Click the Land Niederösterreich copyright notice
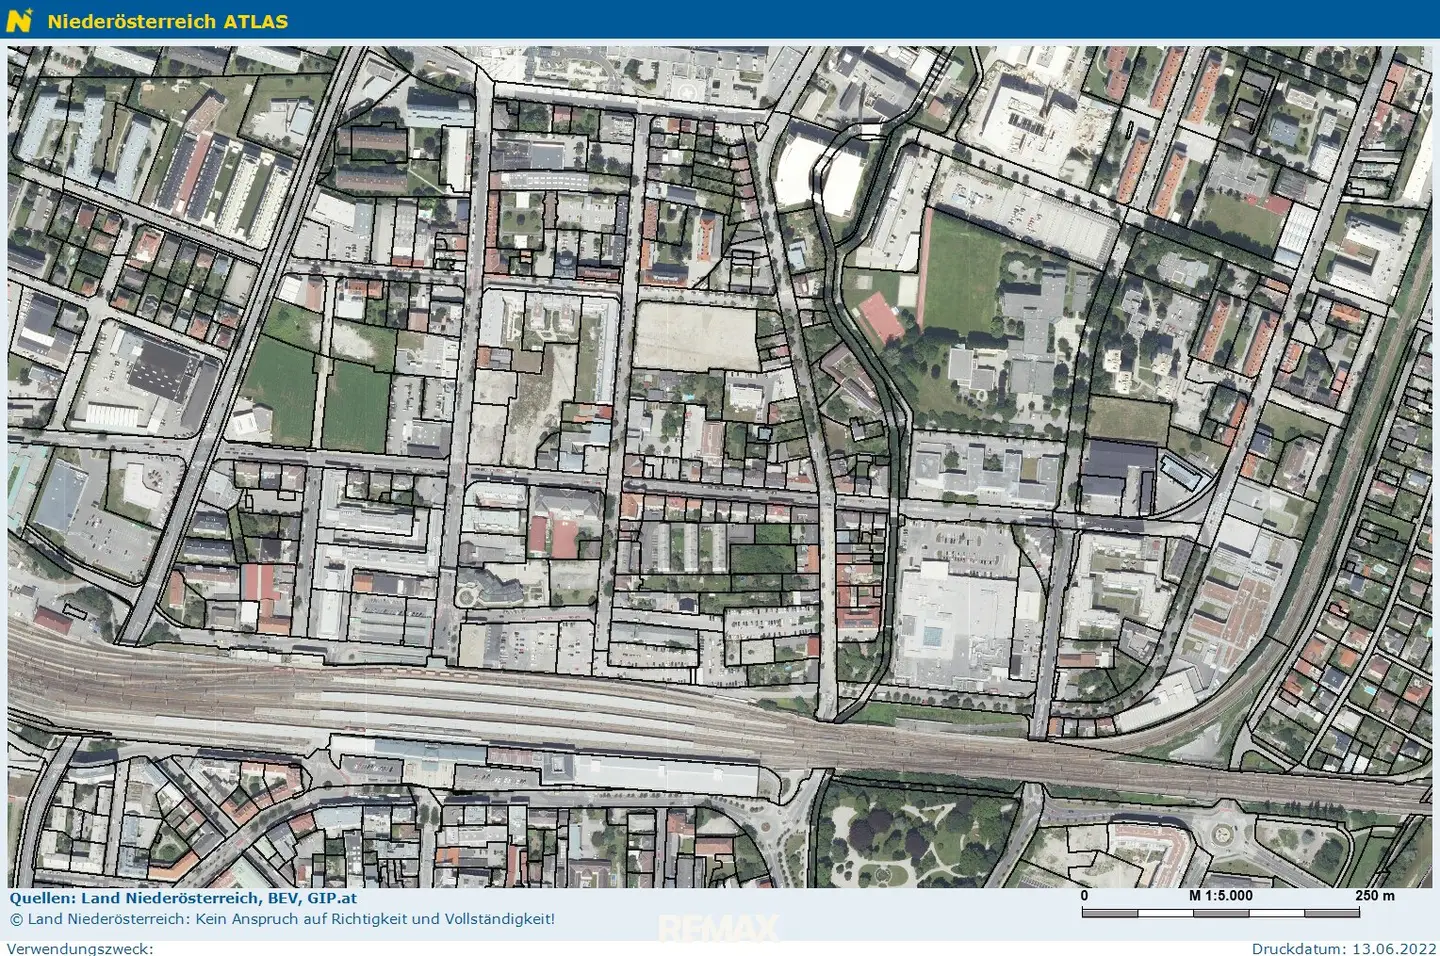Screen dimensions: 1440x956 coord(282,918)
